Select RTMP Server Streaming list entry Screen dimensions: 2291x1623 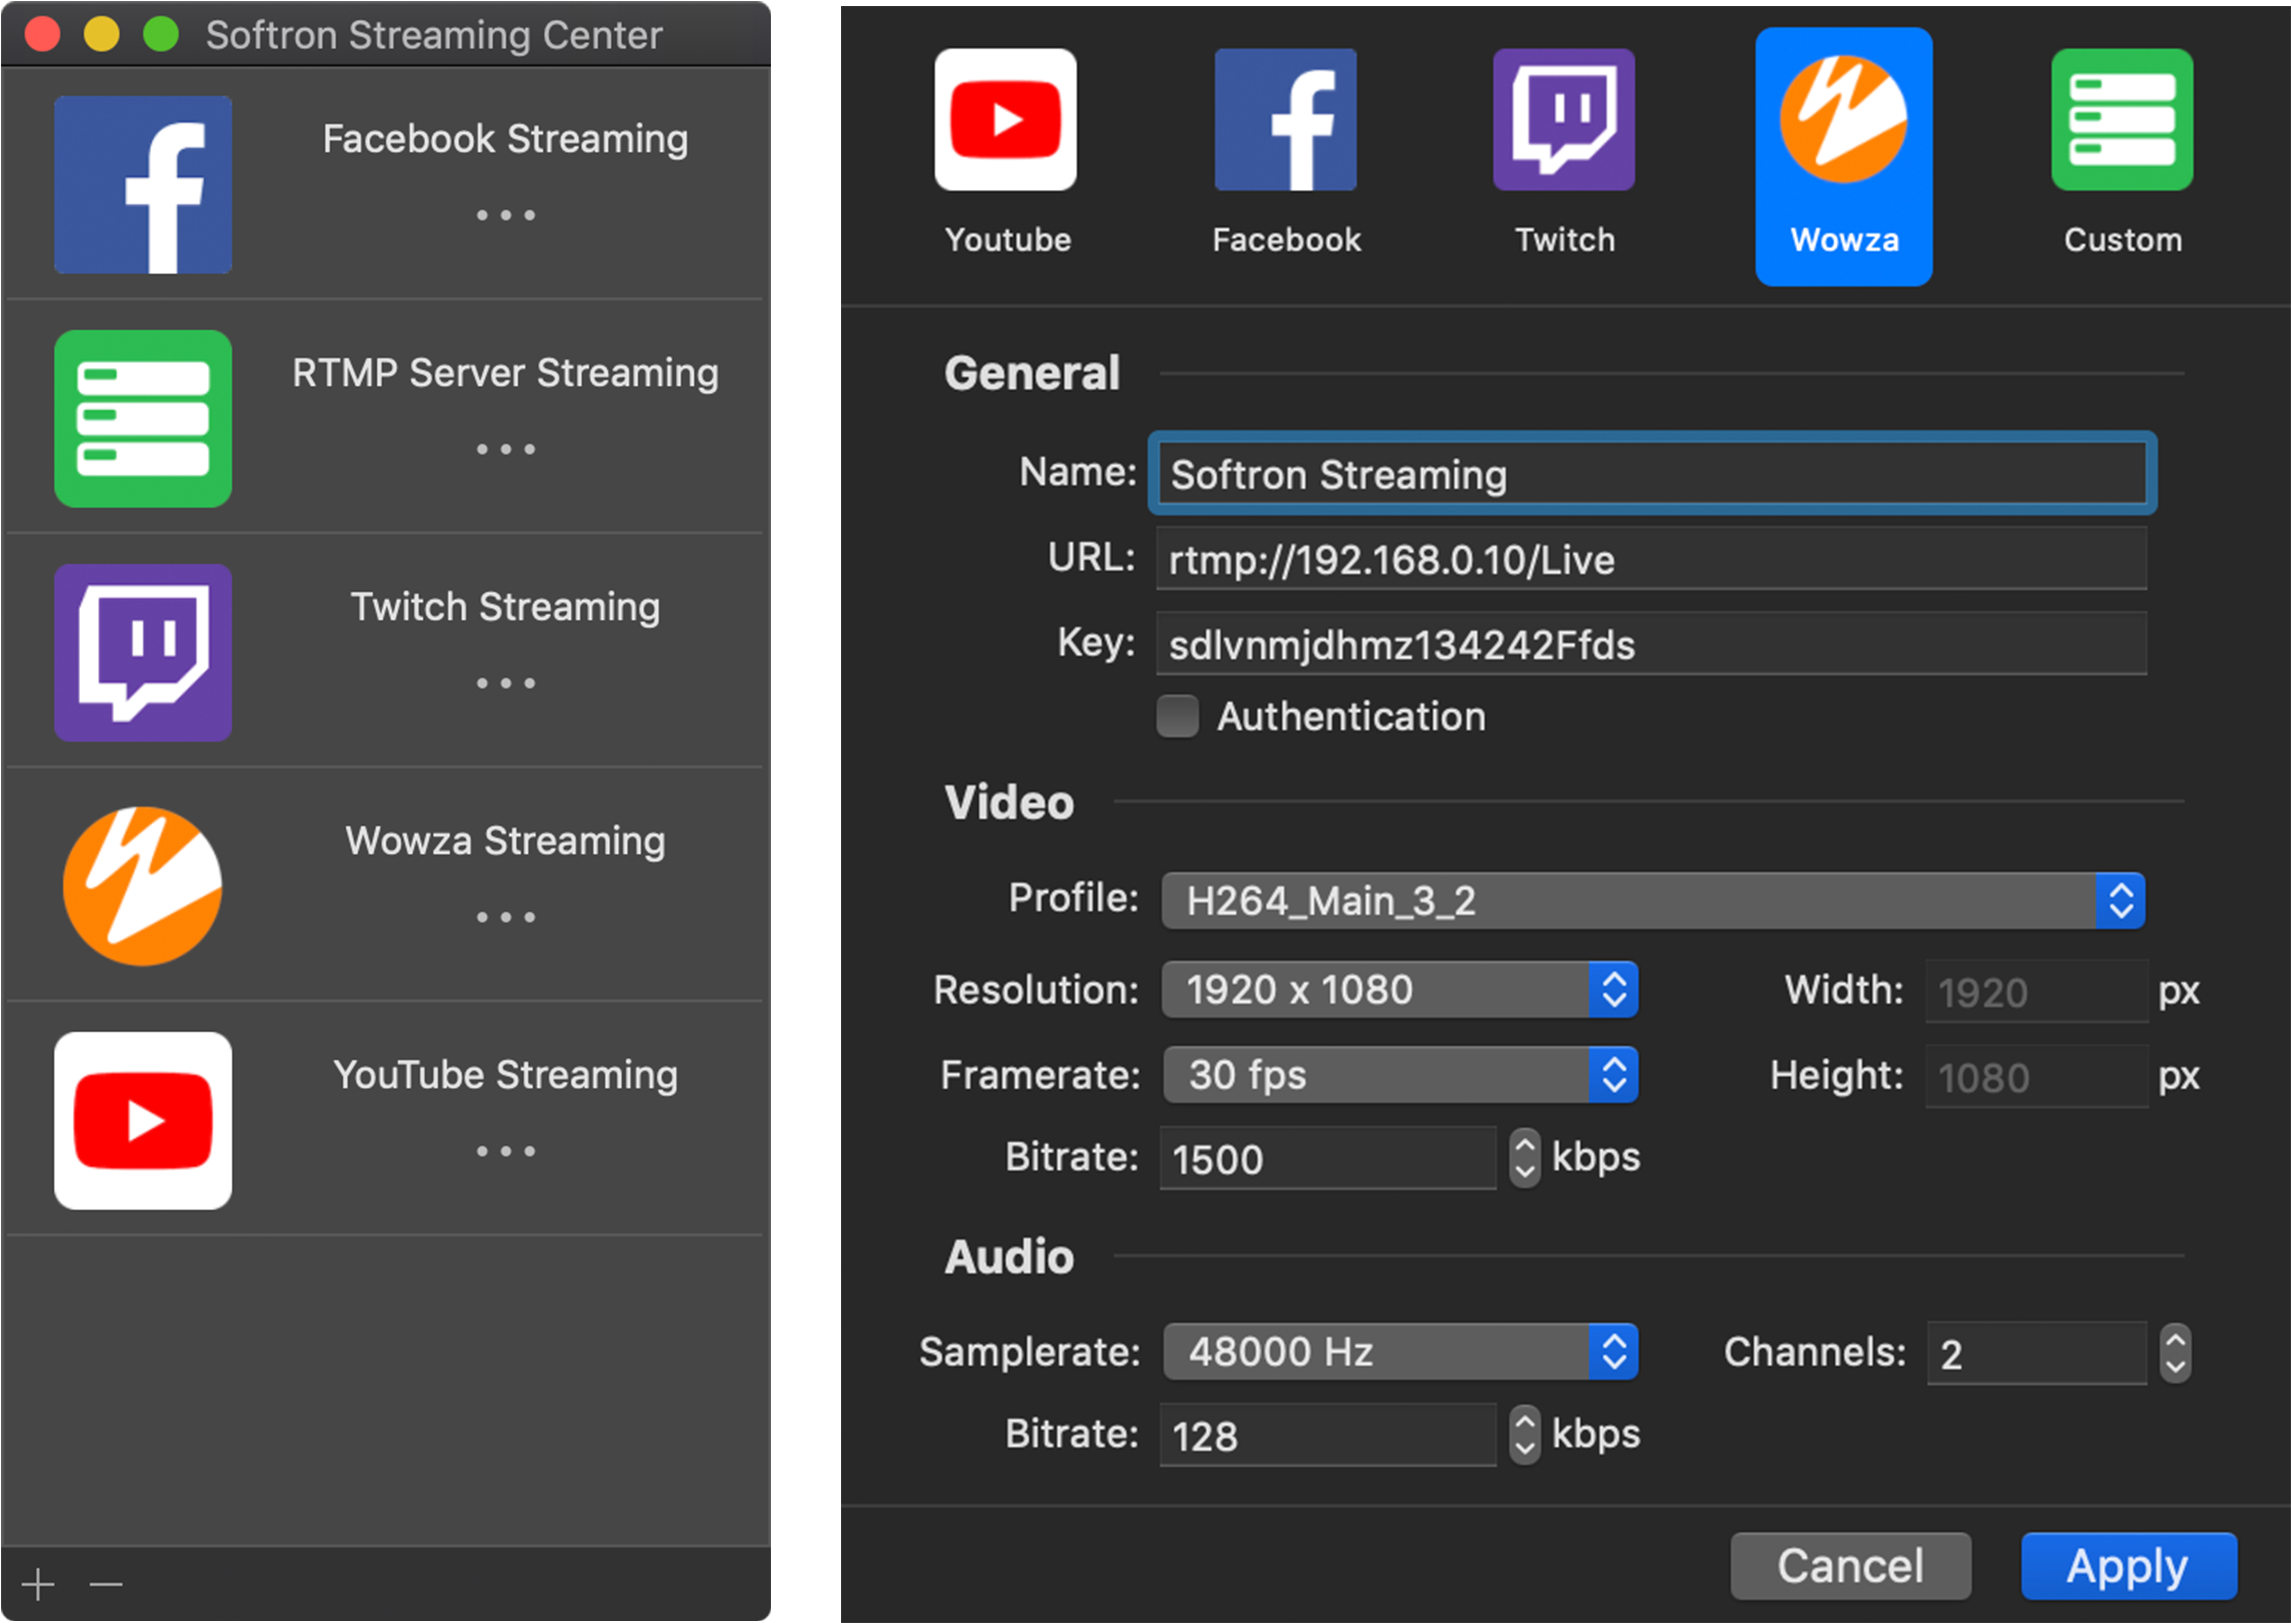click(x=504, y=374)
